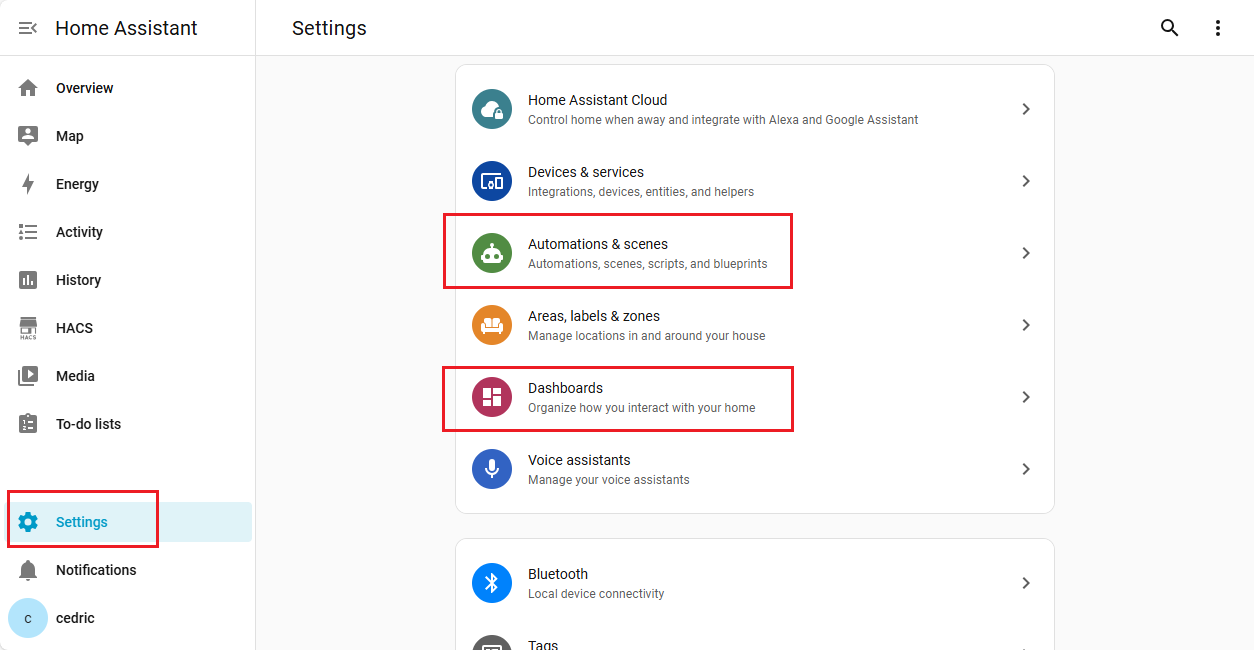Open To-do lists in the sidebar
This screenshot has width=1254, height=650.
pyautogui.click(x=88, y=424)
